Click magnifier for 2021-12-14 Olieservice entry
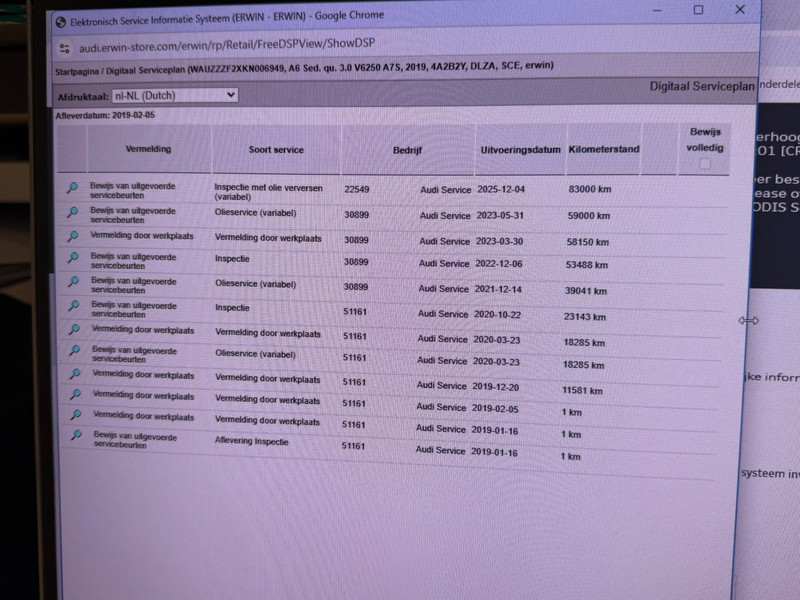Image resolution: width=800 pixels, height=600 pixels. 72,283
